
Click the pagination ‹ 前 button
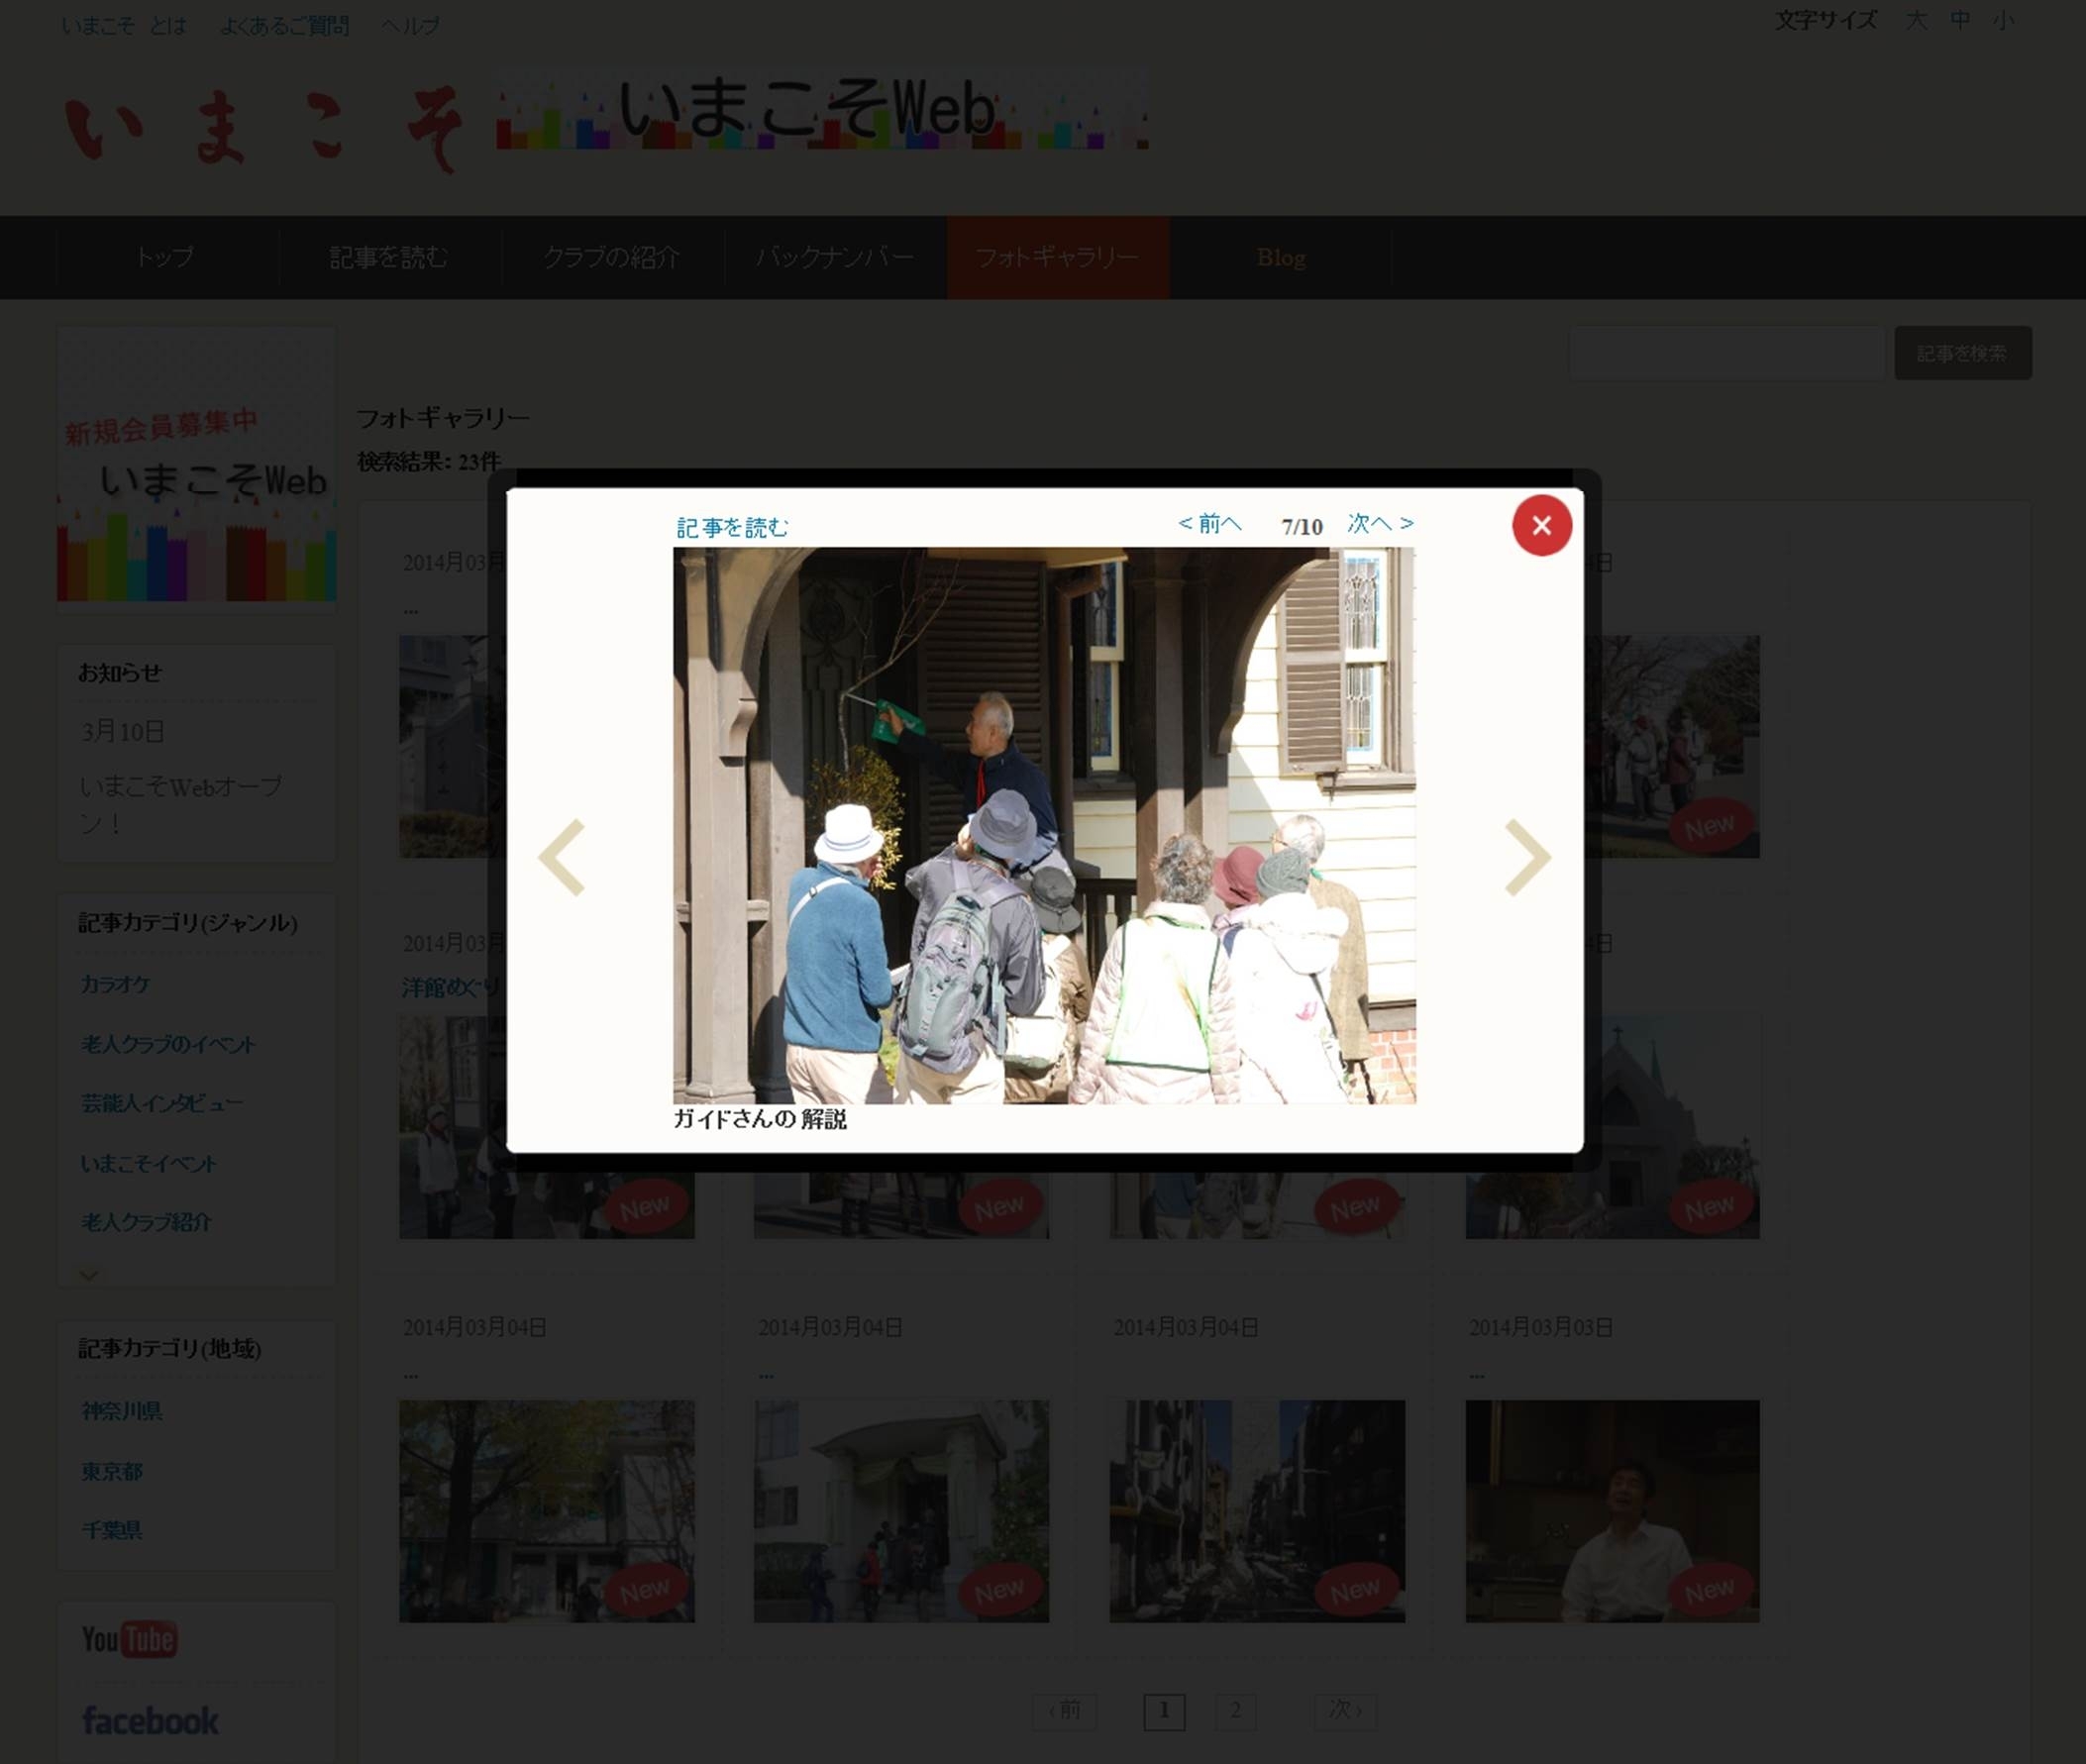pos(1064,1711)
